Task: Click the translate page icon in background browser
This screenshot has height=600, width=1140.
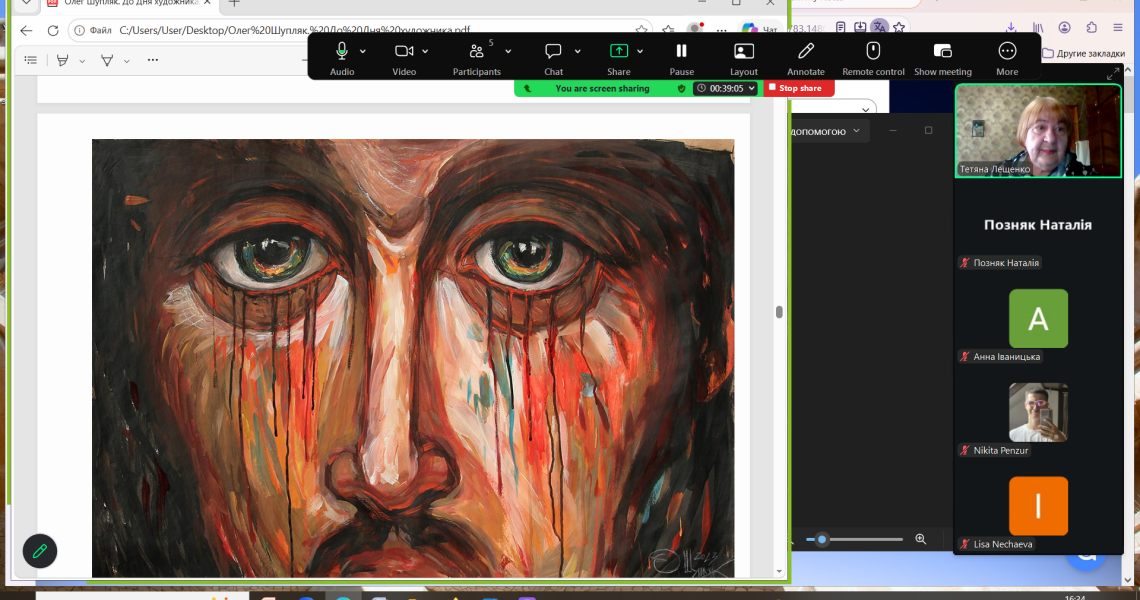Action: [x=880, y=28]
